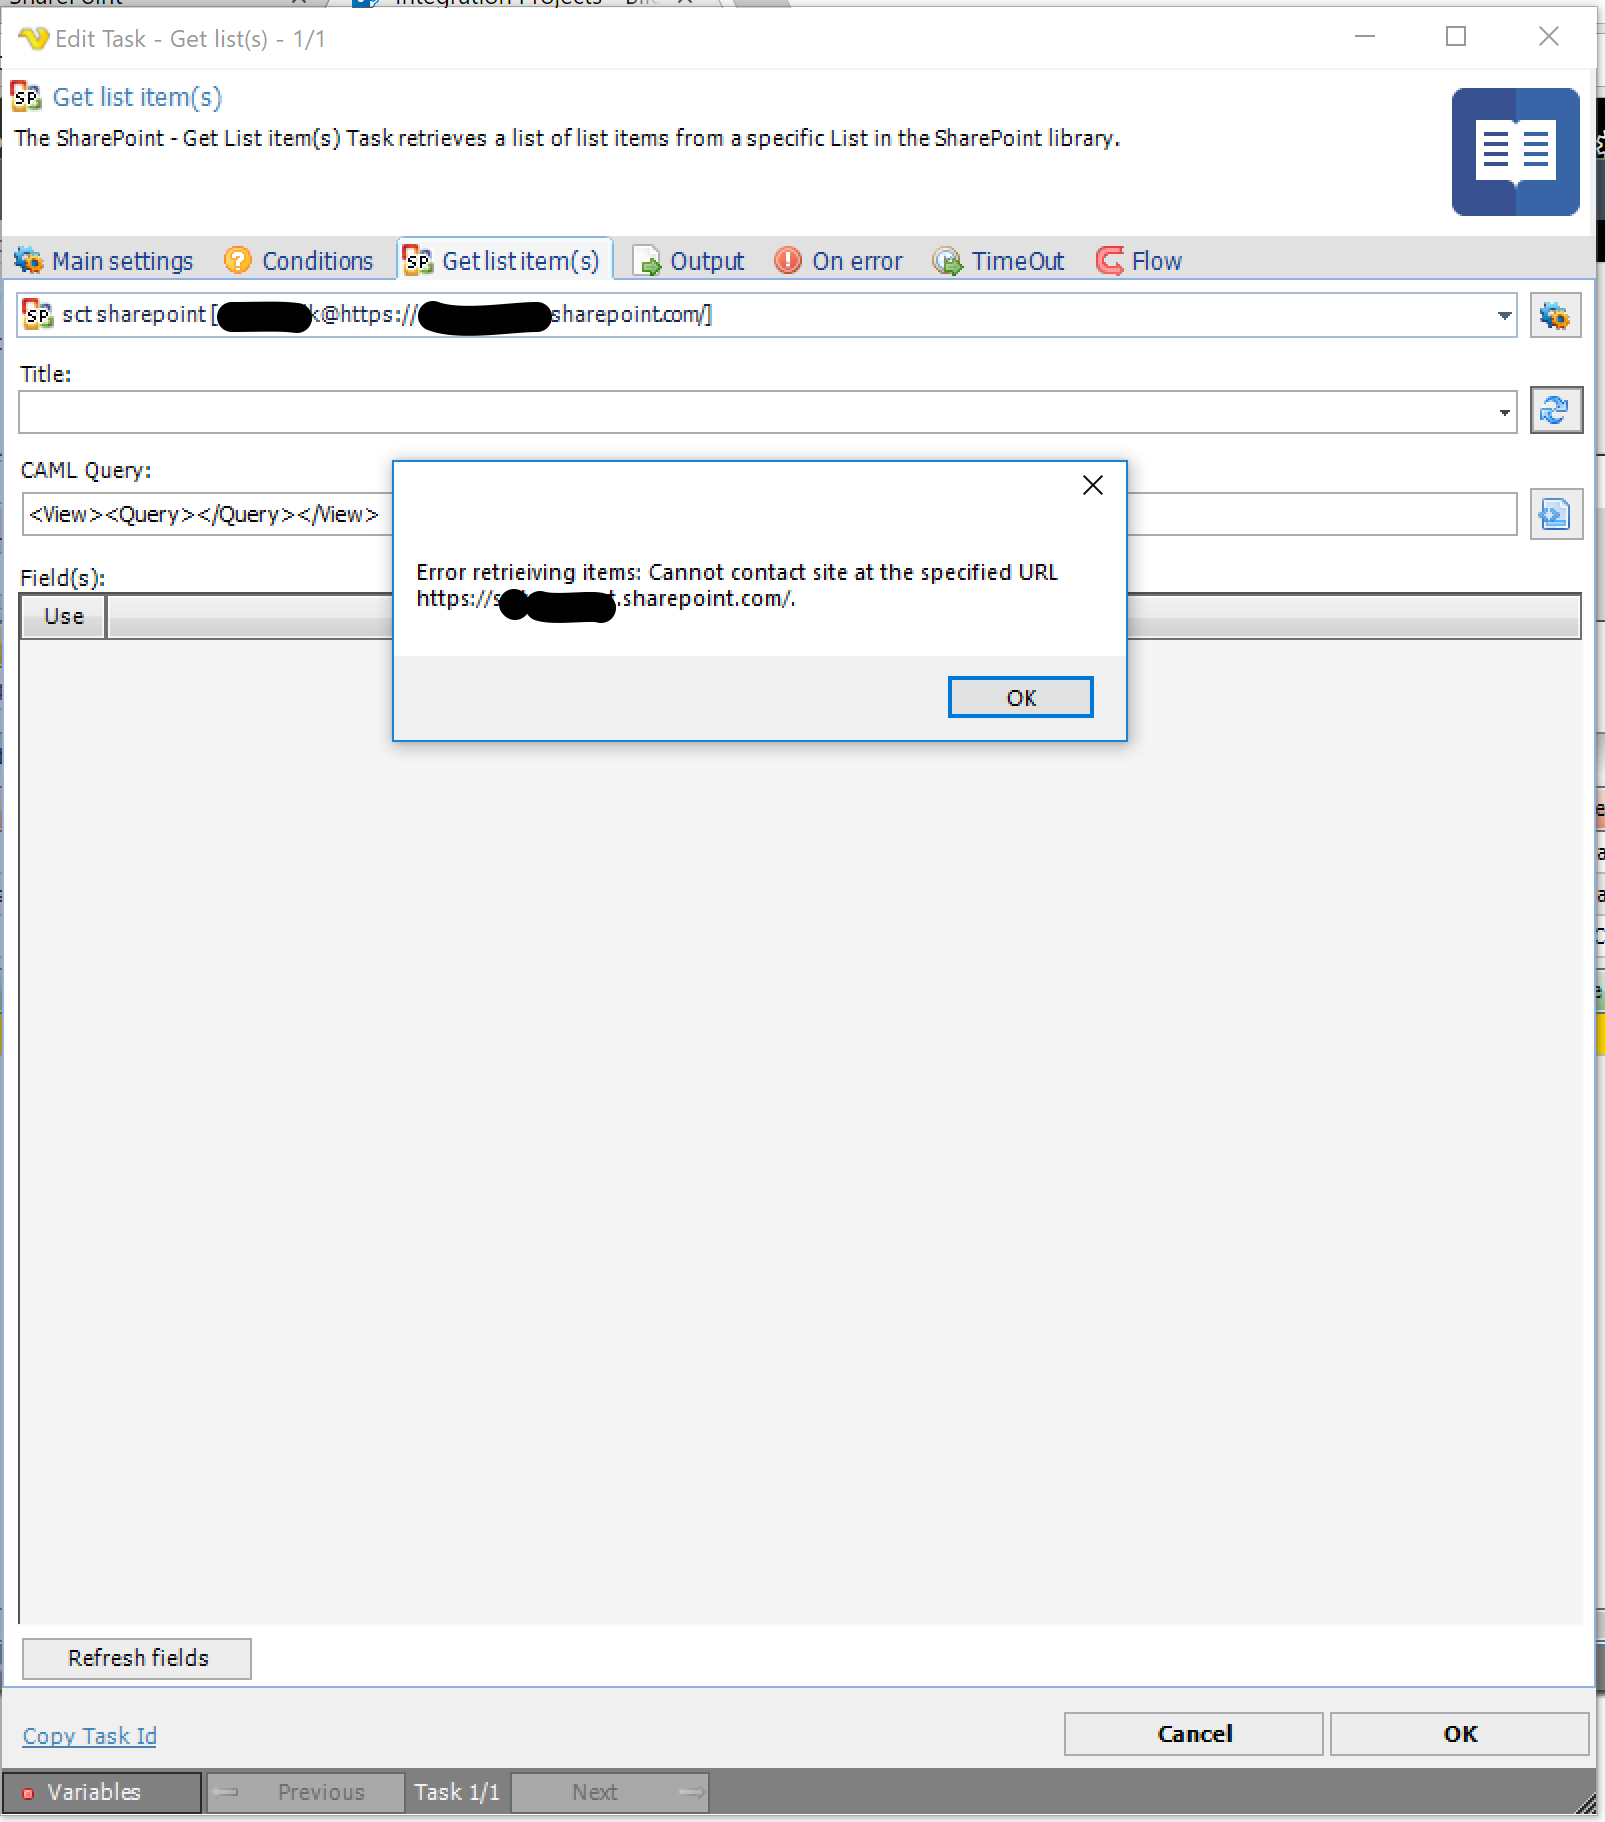Open the Main settings tab

click(x=105, y=261)
